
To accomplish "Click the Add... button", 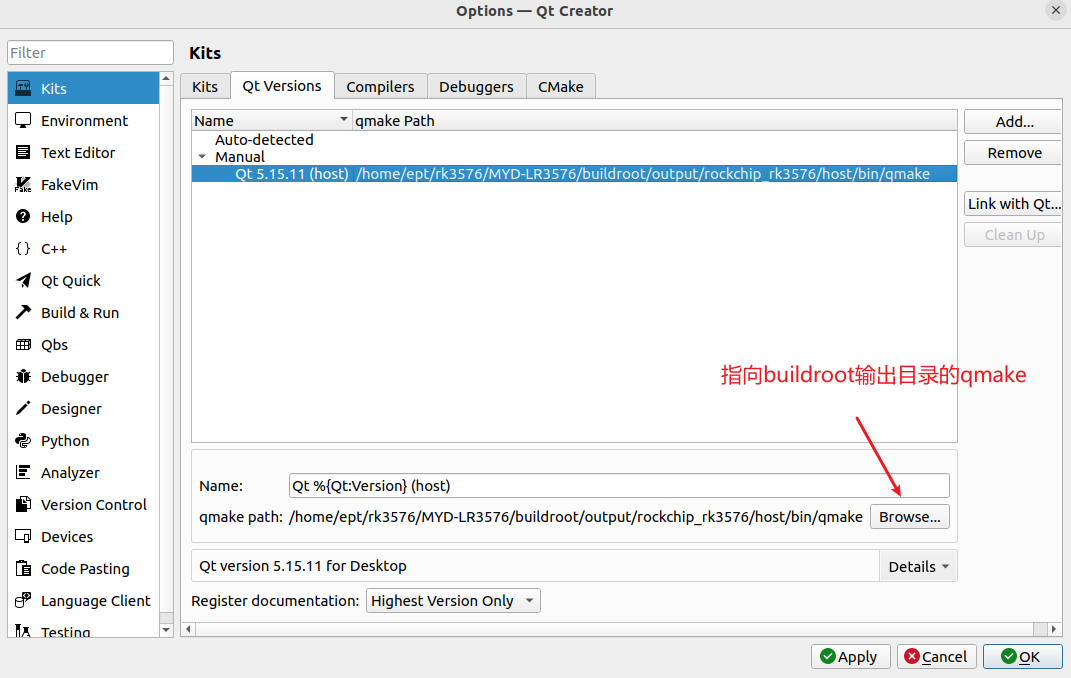I will (x=1014, y=122).
